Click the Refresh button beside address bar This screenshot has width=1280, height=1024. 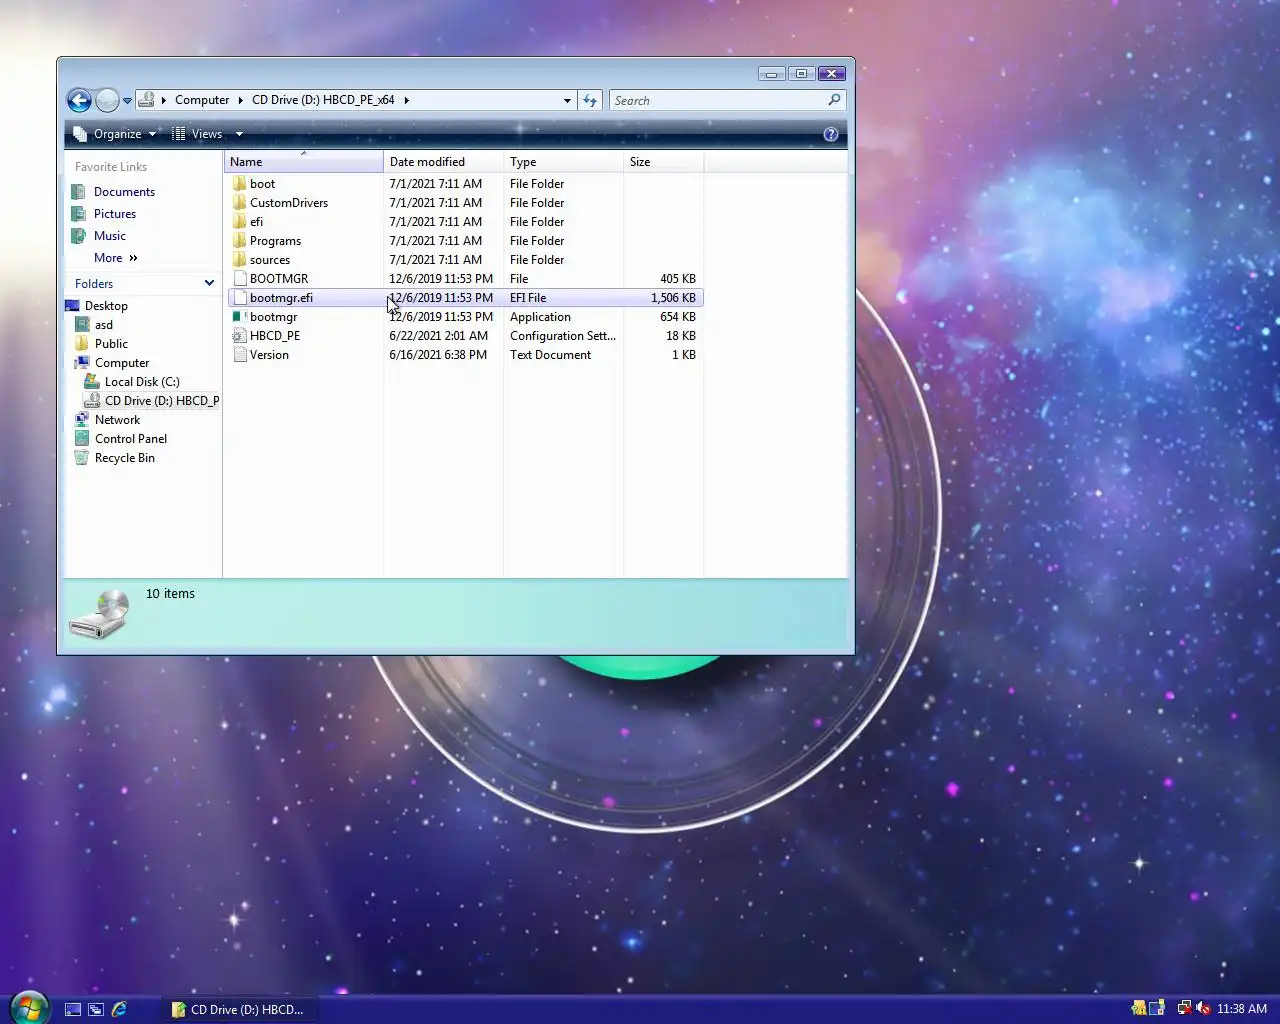click(x=590, y=100)
